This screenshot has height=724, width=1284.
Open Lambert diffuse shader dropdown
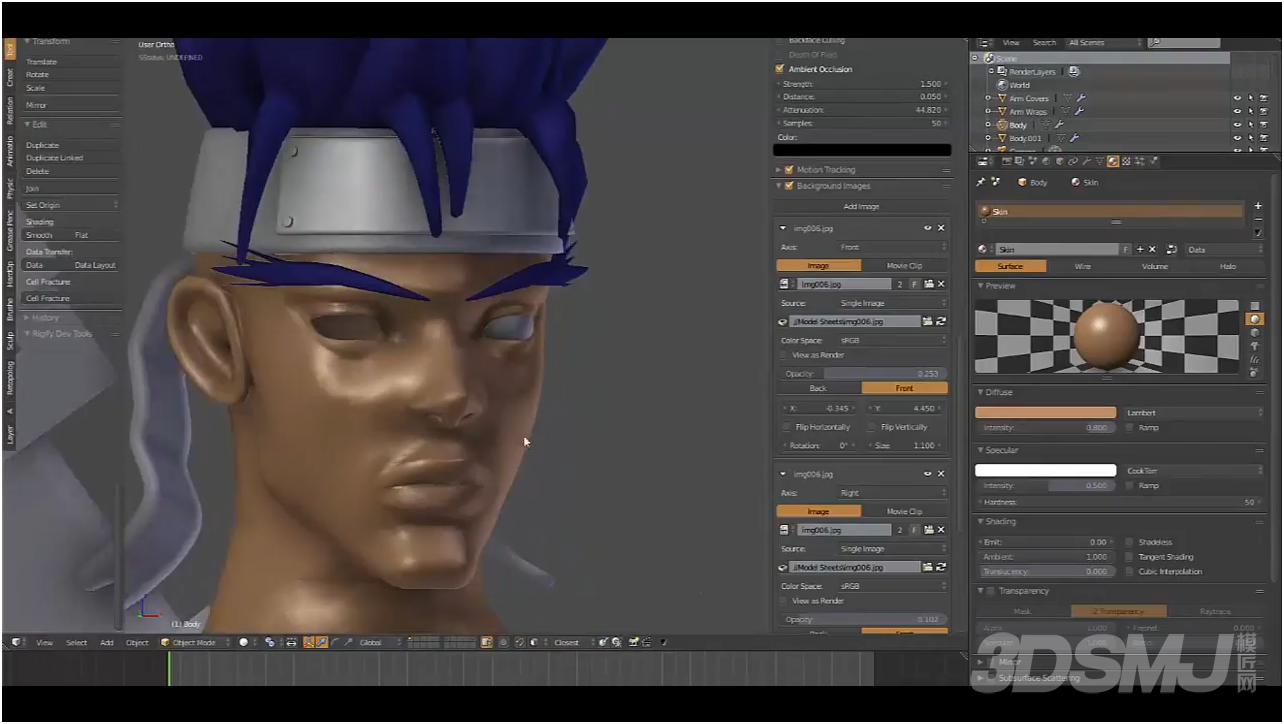click(1194, 412)
